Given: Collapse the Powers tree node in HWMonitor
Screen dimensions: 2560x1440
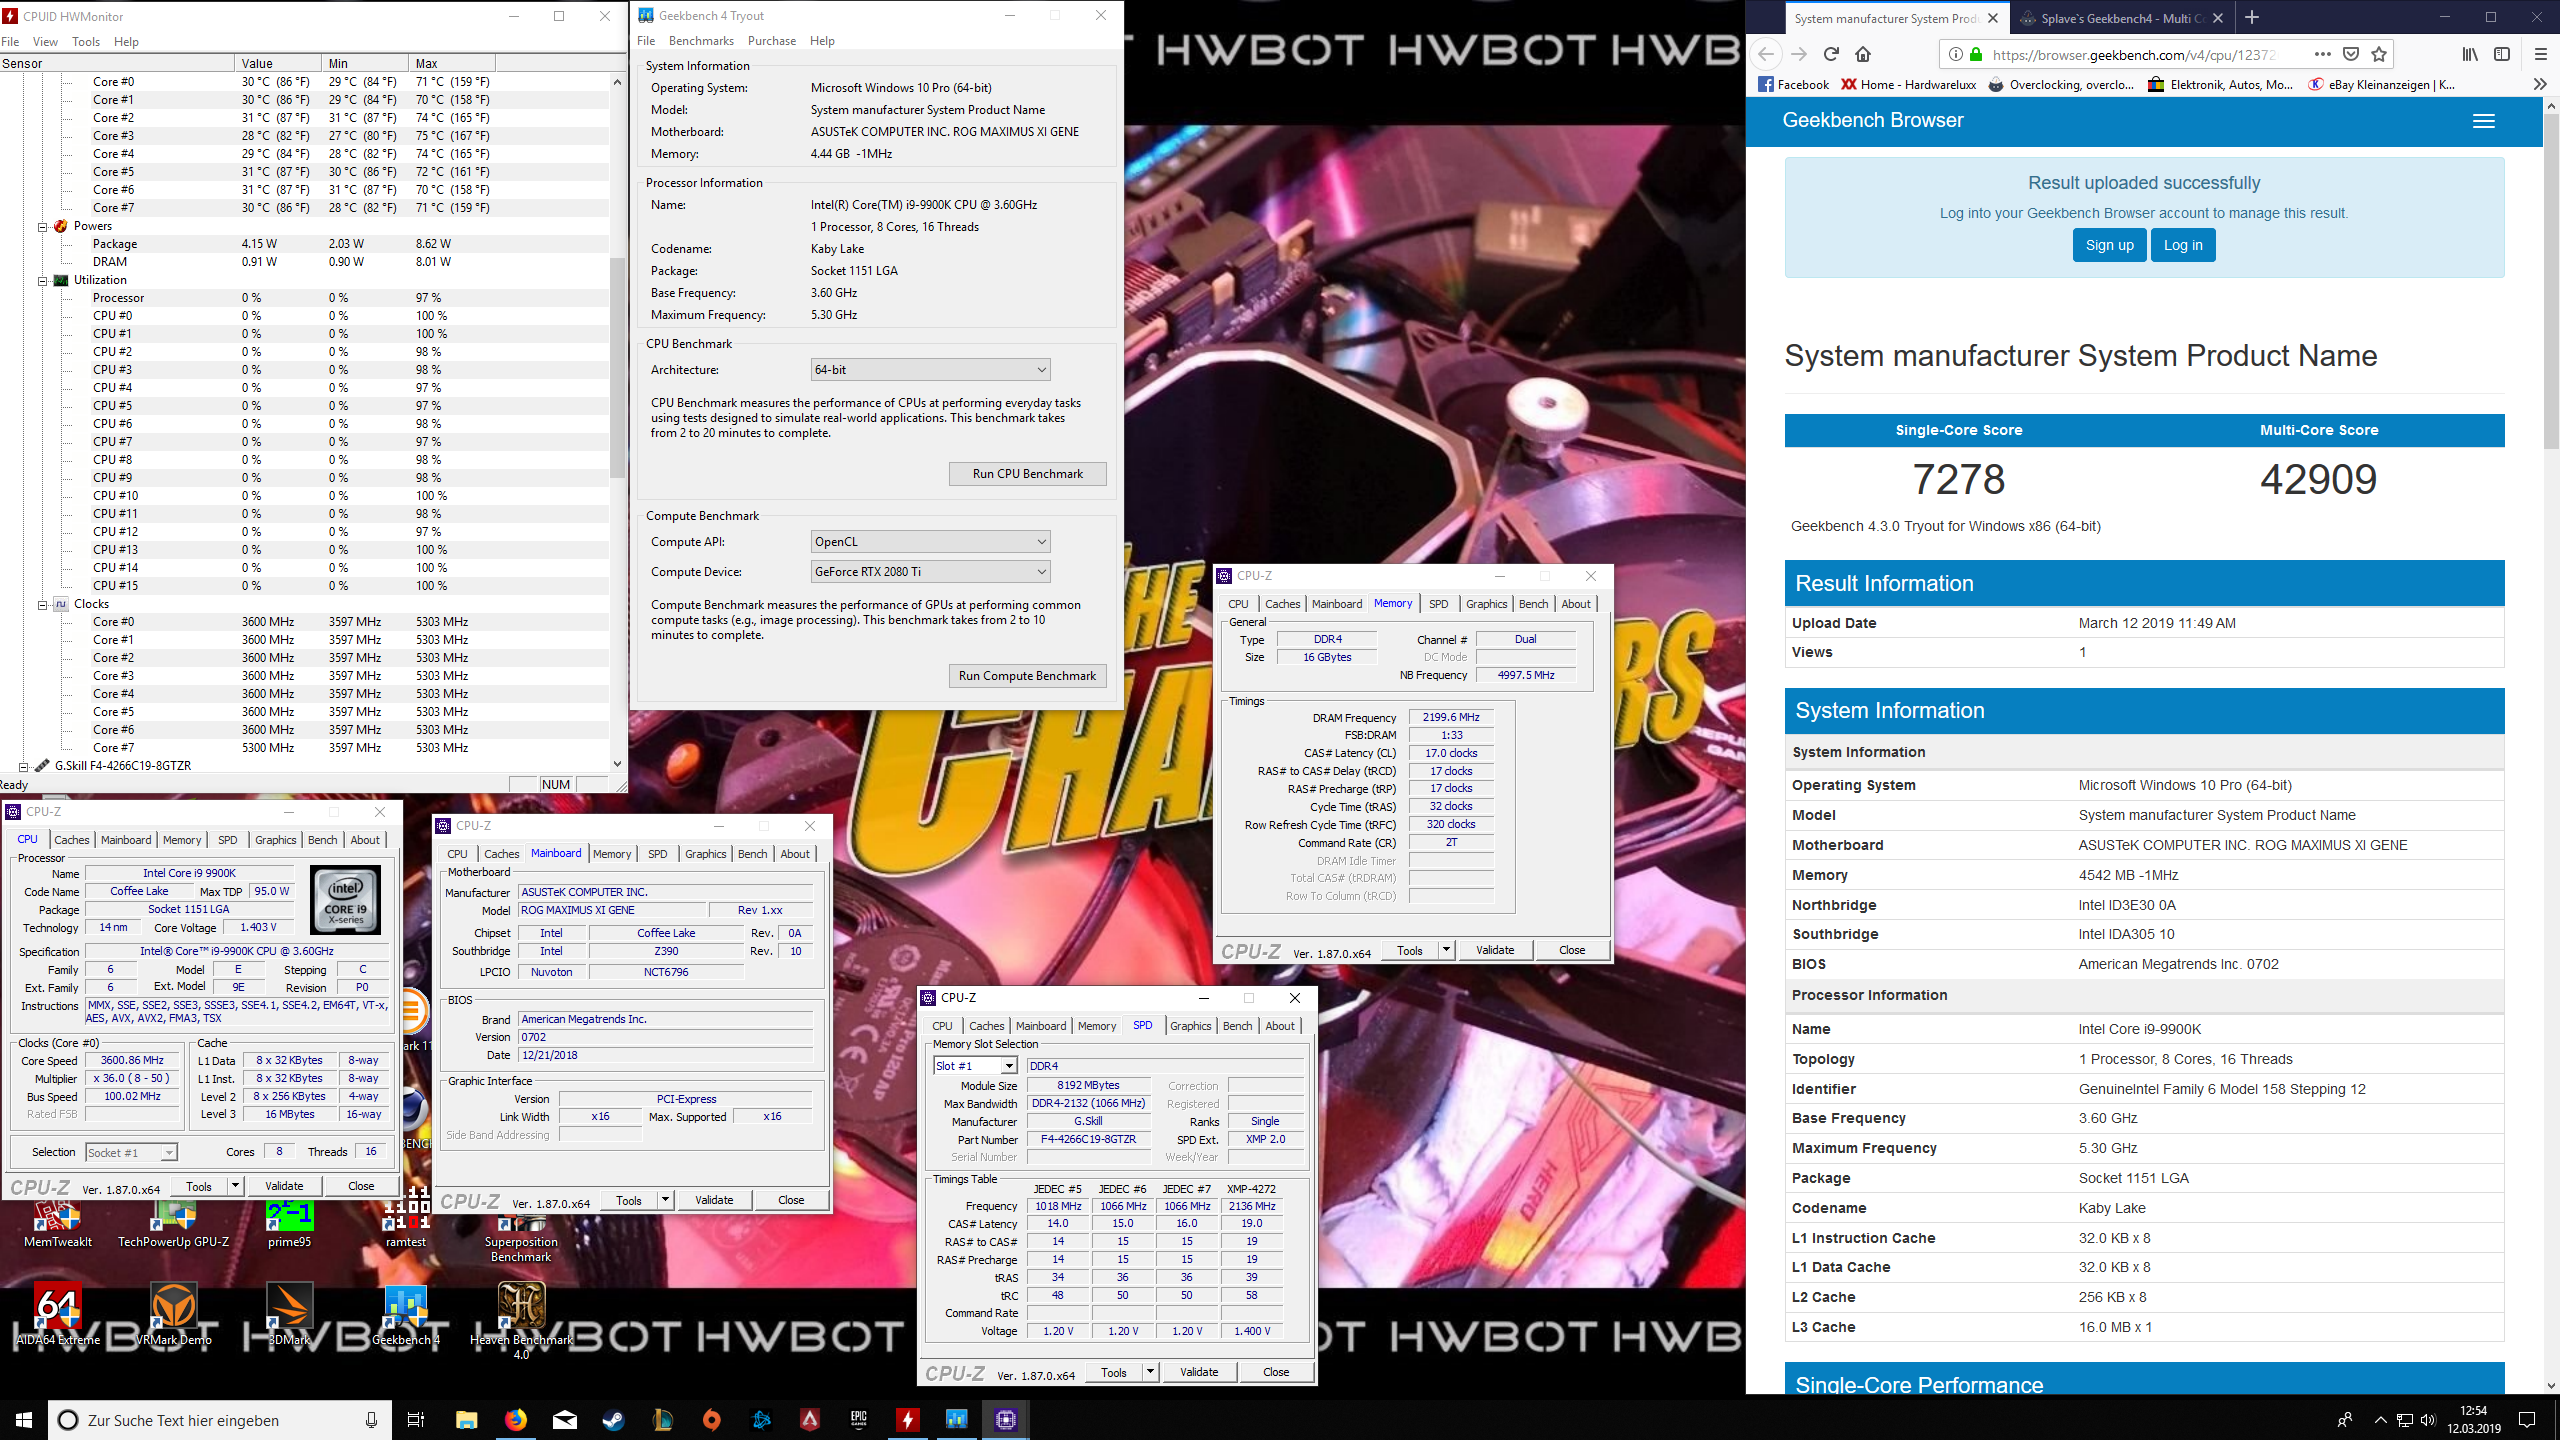Looking at the screenshot, I should pyautogui.click(x=43, y=227).
